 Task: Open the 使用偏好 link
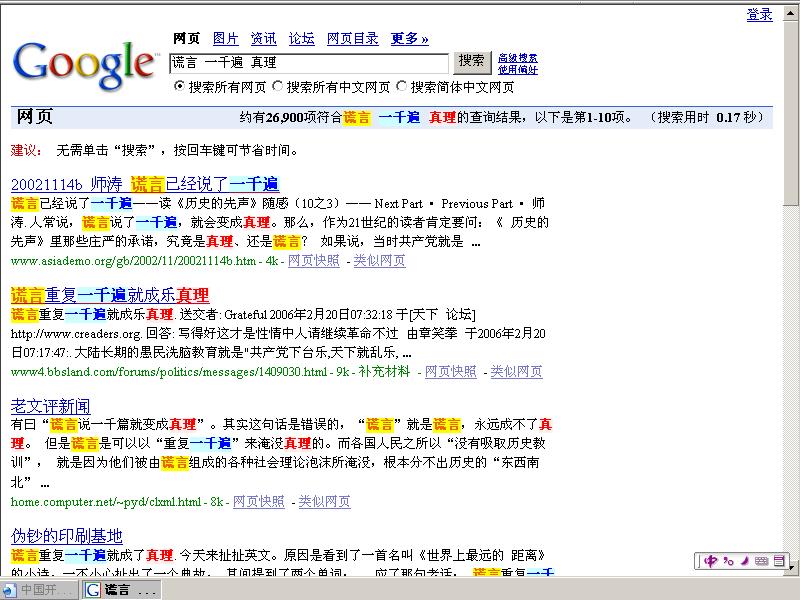518,69
